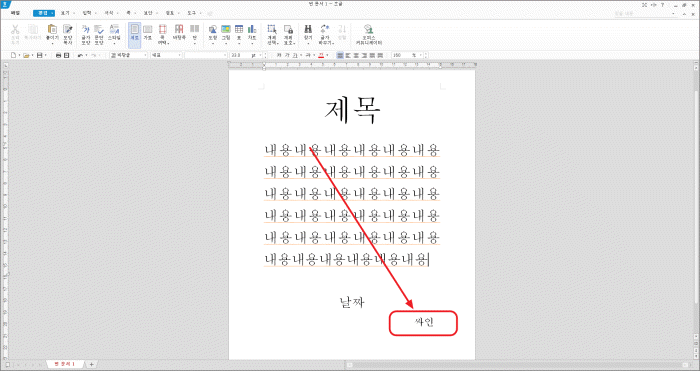Enable left paragraph alignment
The width and height of the screenshot is (700, 371).
[348, 55]
